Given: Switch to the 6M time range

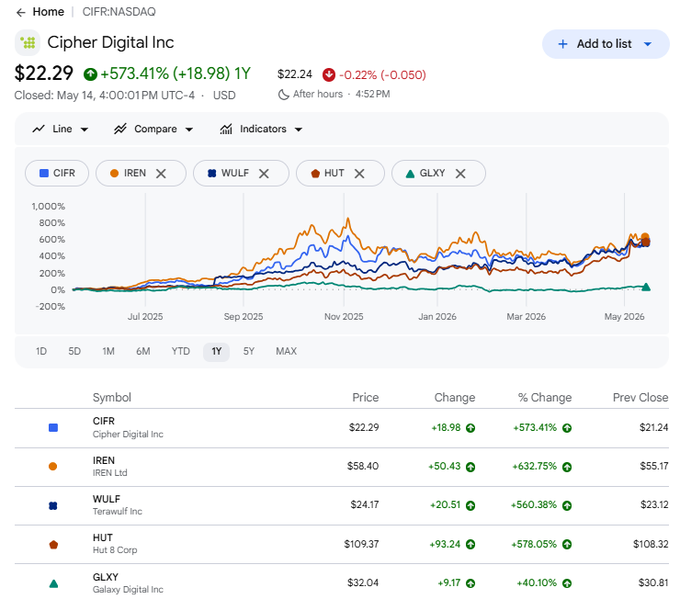Looking at the screenshot, I should coord(143,351).
